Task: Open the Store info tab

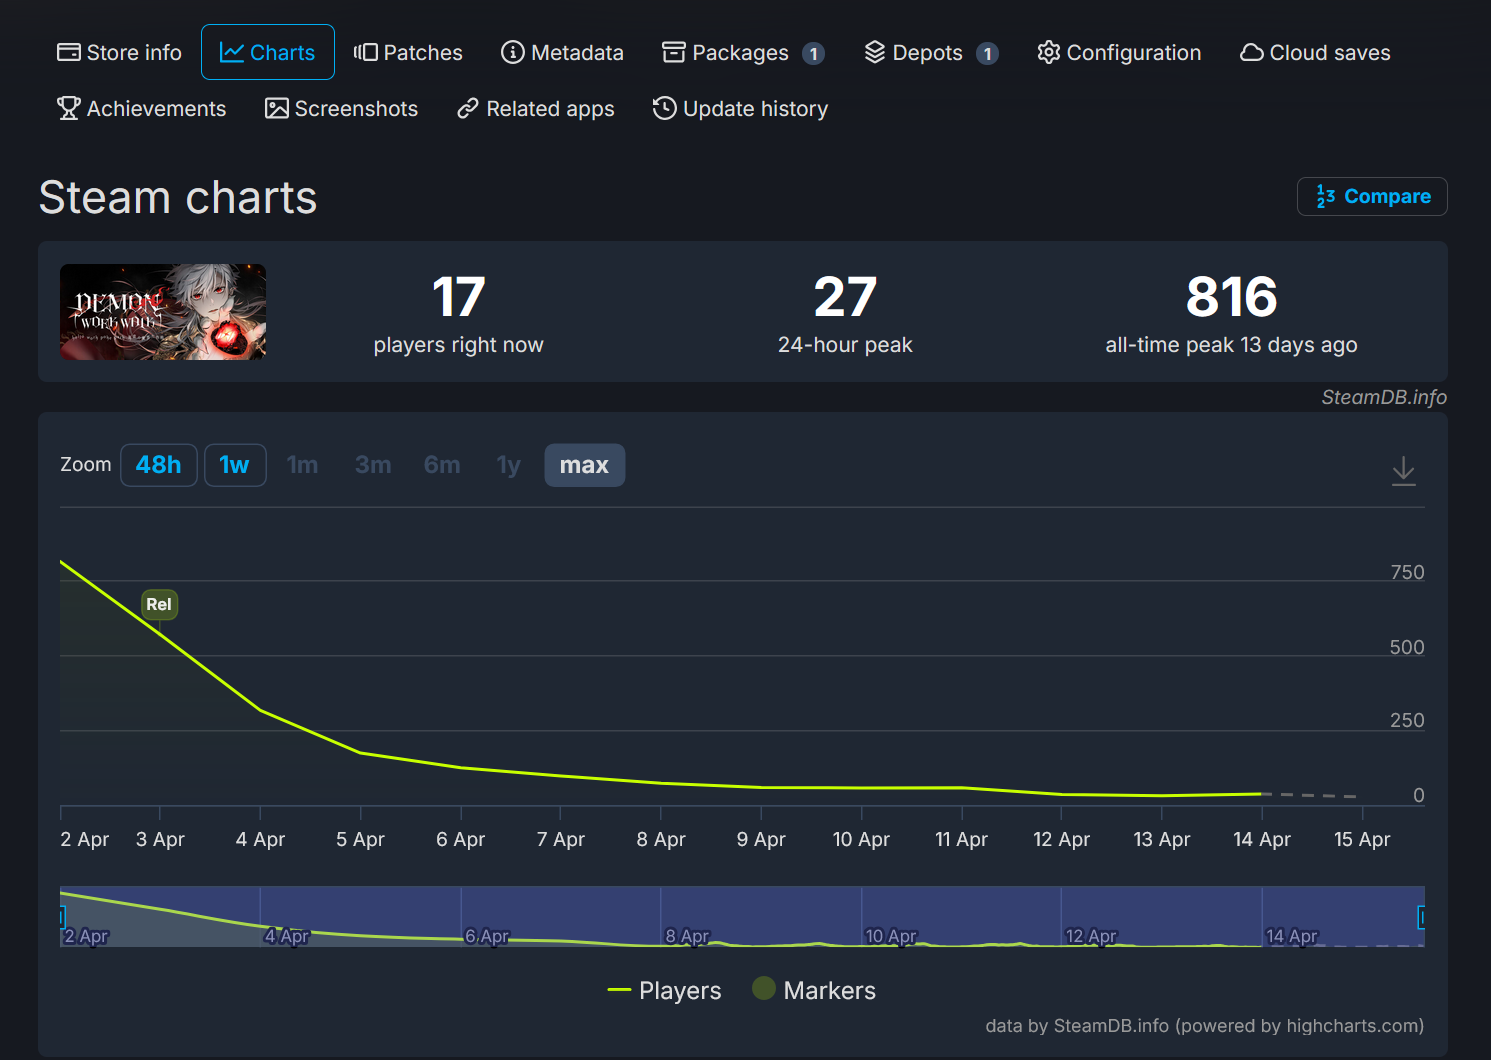Action: coord(119,53)
